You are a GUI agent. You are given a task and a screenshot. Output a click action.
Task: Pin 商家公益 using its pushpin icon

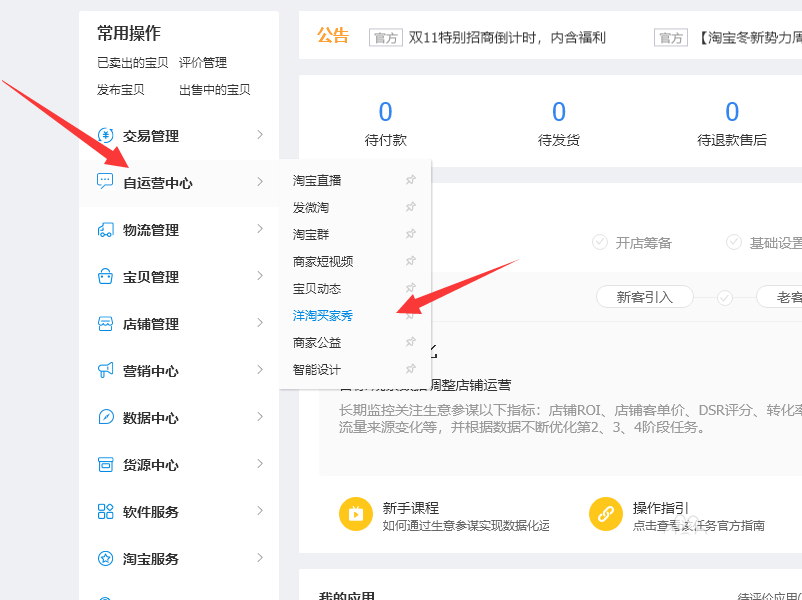click(411, 342)
